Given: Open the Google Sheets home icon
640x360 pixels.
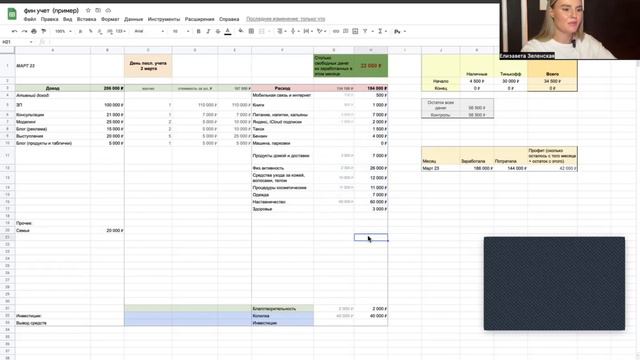Looking at the screenshot, I should point(12,13).
